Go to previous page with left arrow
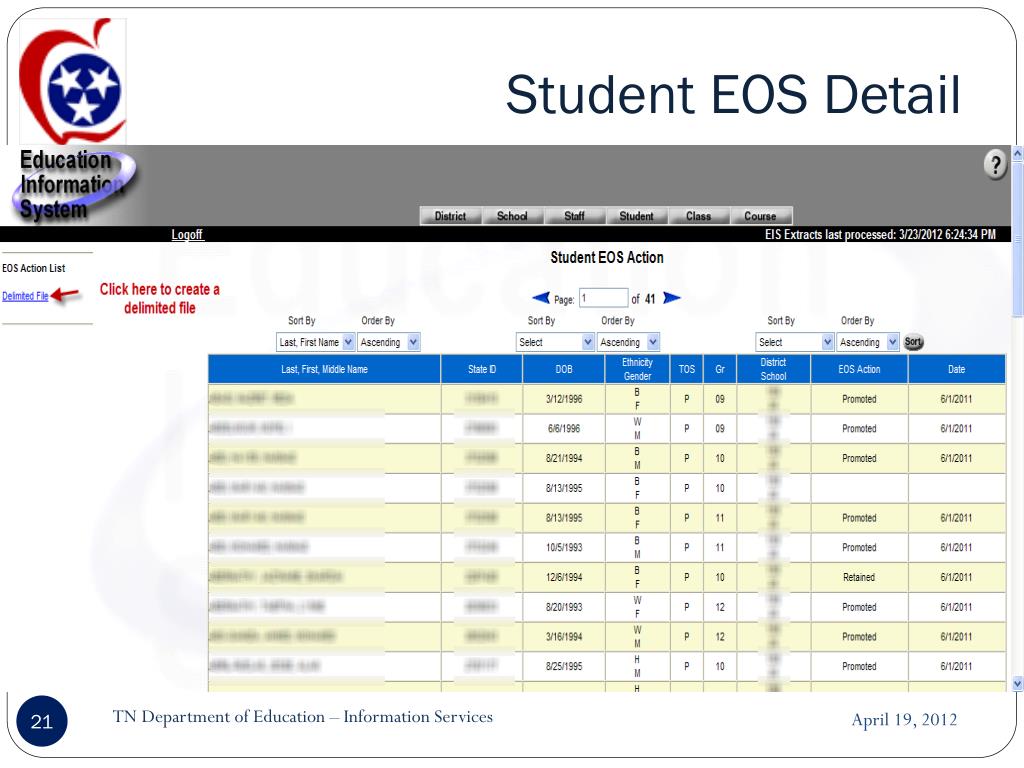 tap(541, 298)
